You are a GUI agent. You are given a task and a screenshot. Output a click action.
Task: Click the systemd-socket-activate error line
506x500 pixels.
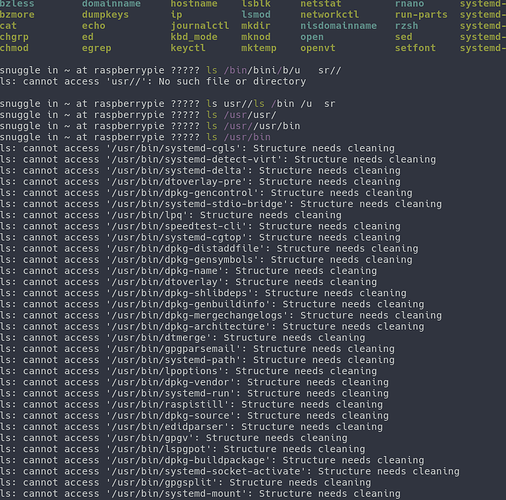(x=230, y=471)
